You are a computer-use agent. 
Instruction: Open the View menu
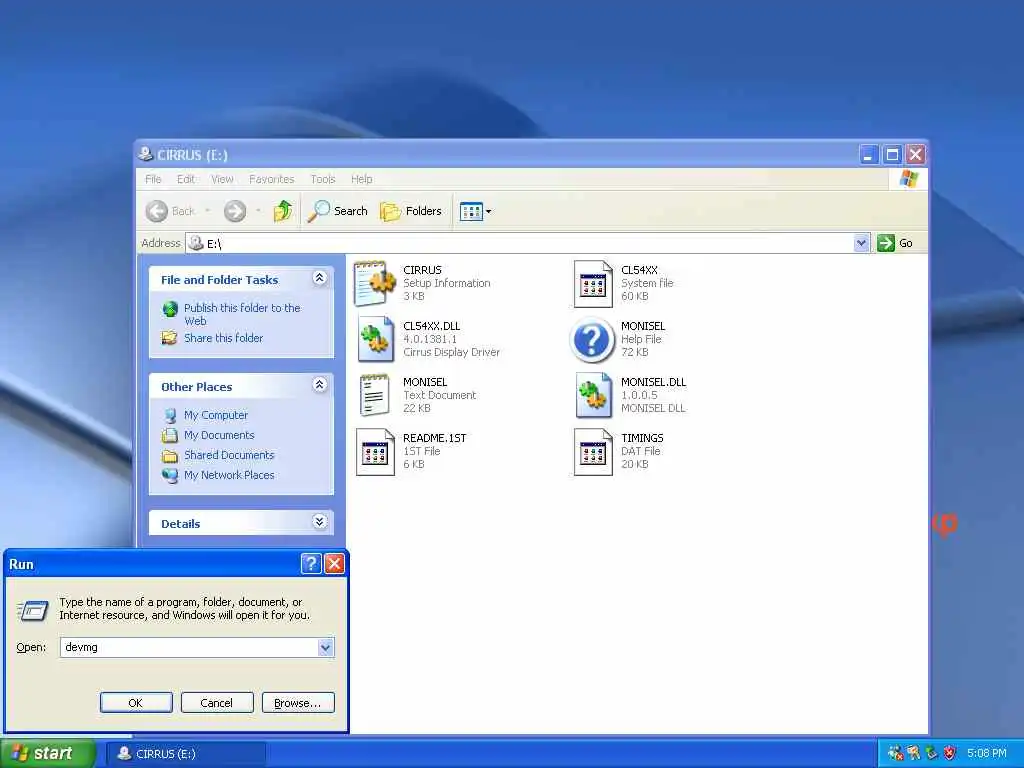coord(222,179)
